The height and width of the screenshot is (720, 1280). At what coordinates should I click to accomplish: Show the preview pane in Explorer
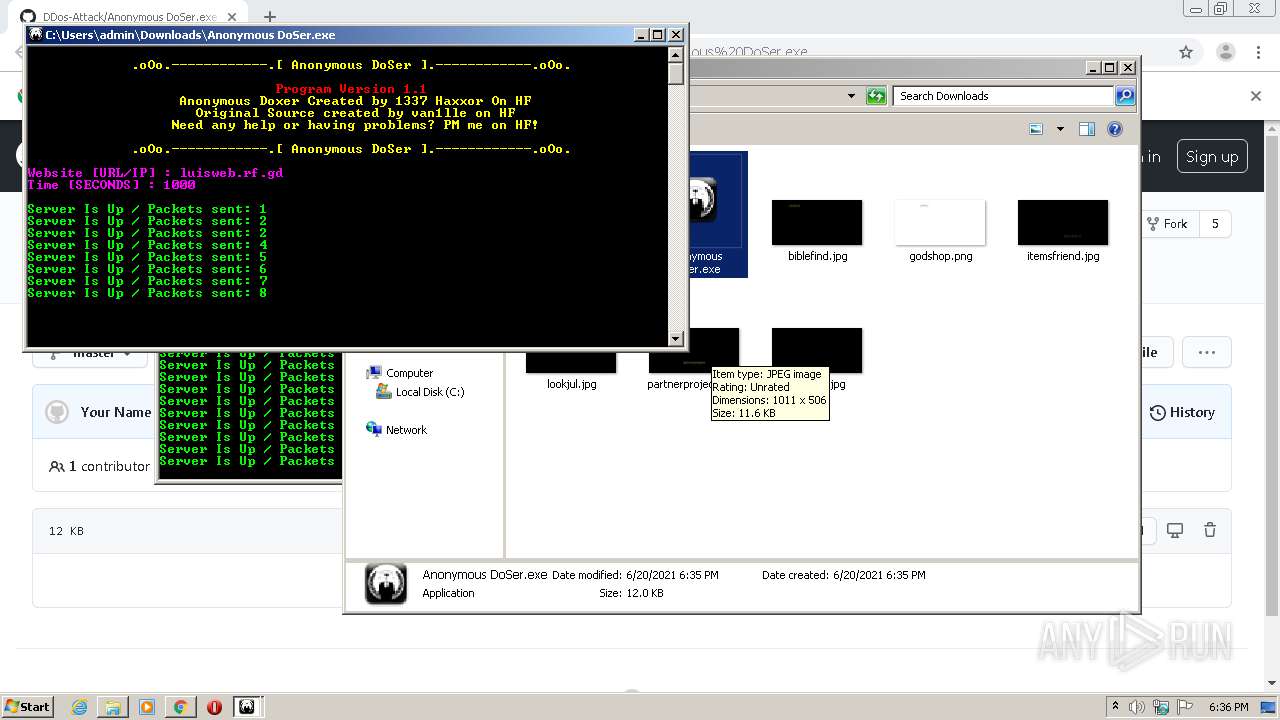click(x=1087, y=129)
